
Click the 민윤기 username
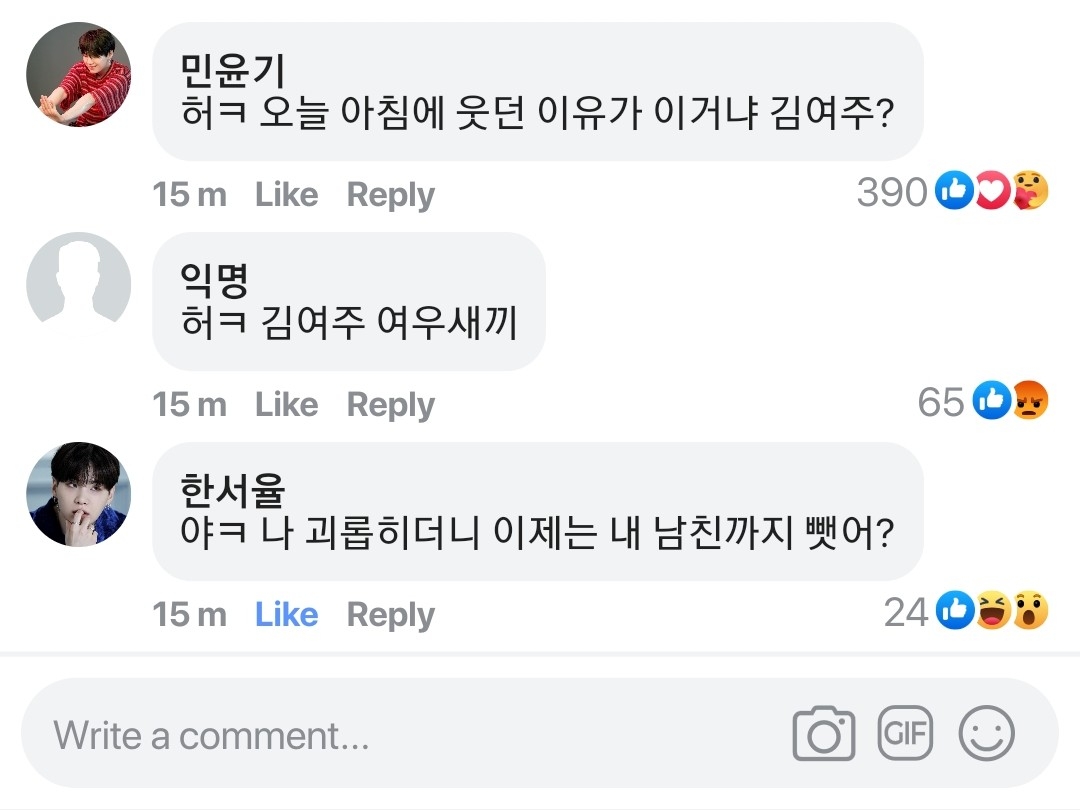[x=232, y=70]
